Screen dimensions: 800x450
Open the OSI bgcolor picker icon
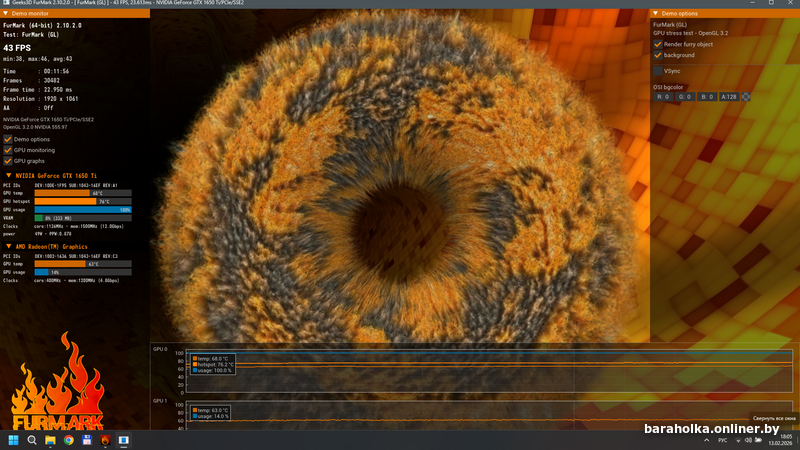(746, 96)
